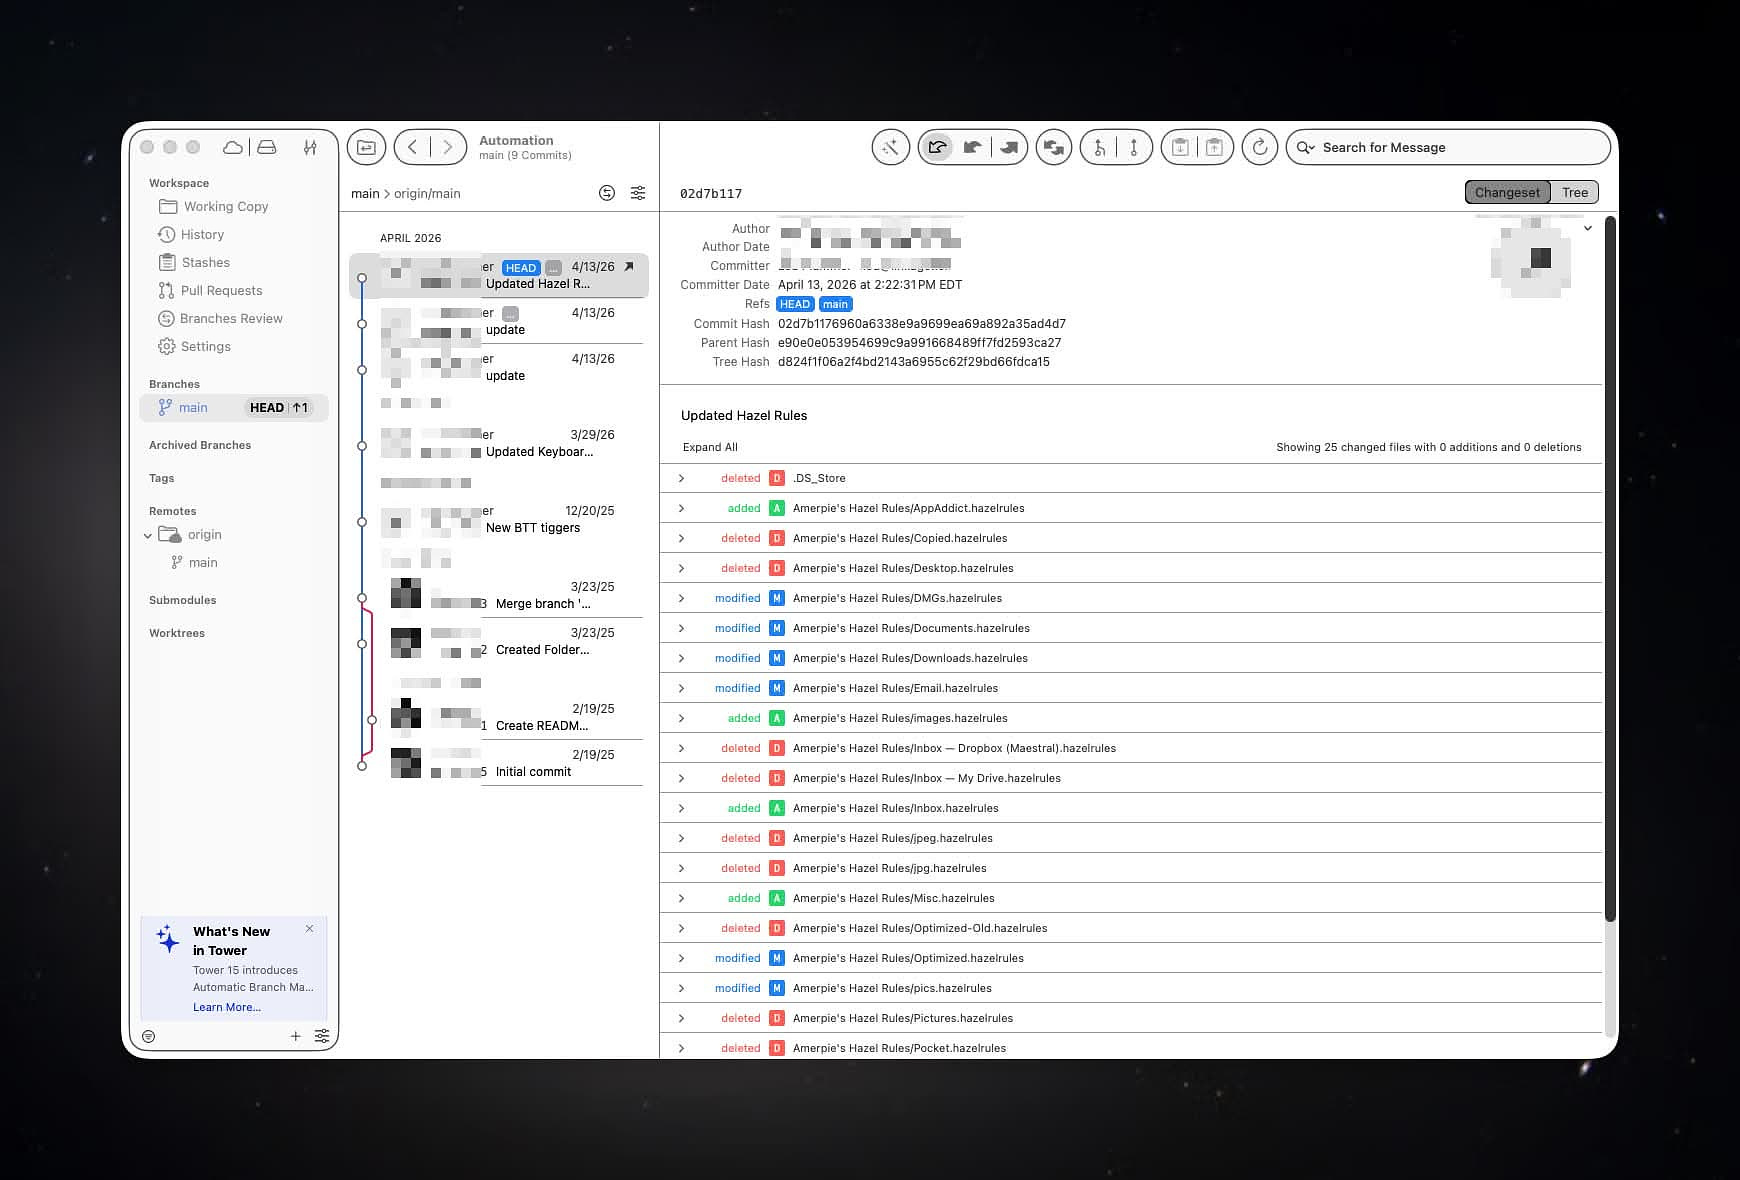Screen dimensions: 1740x1180
Task: Open the Pull Requests sidebar item
Action: [221, 291]
